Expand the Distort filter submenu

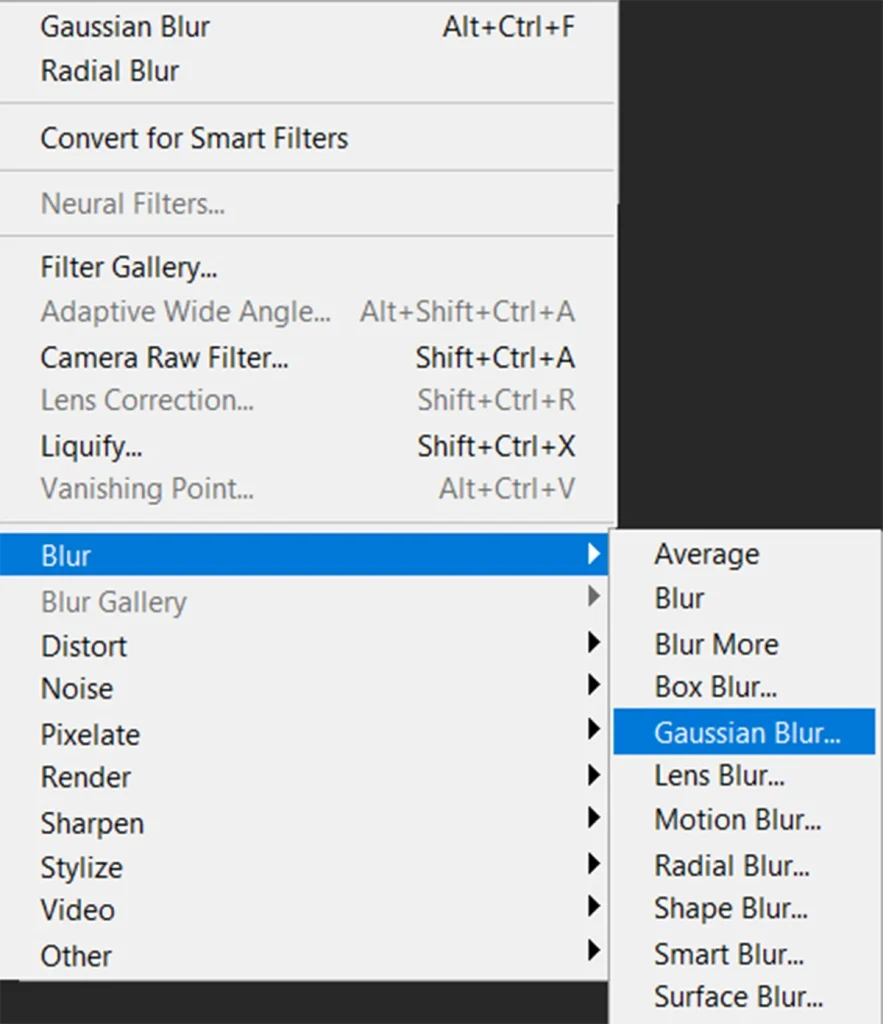pyautogui.click(x=84, y=646)
